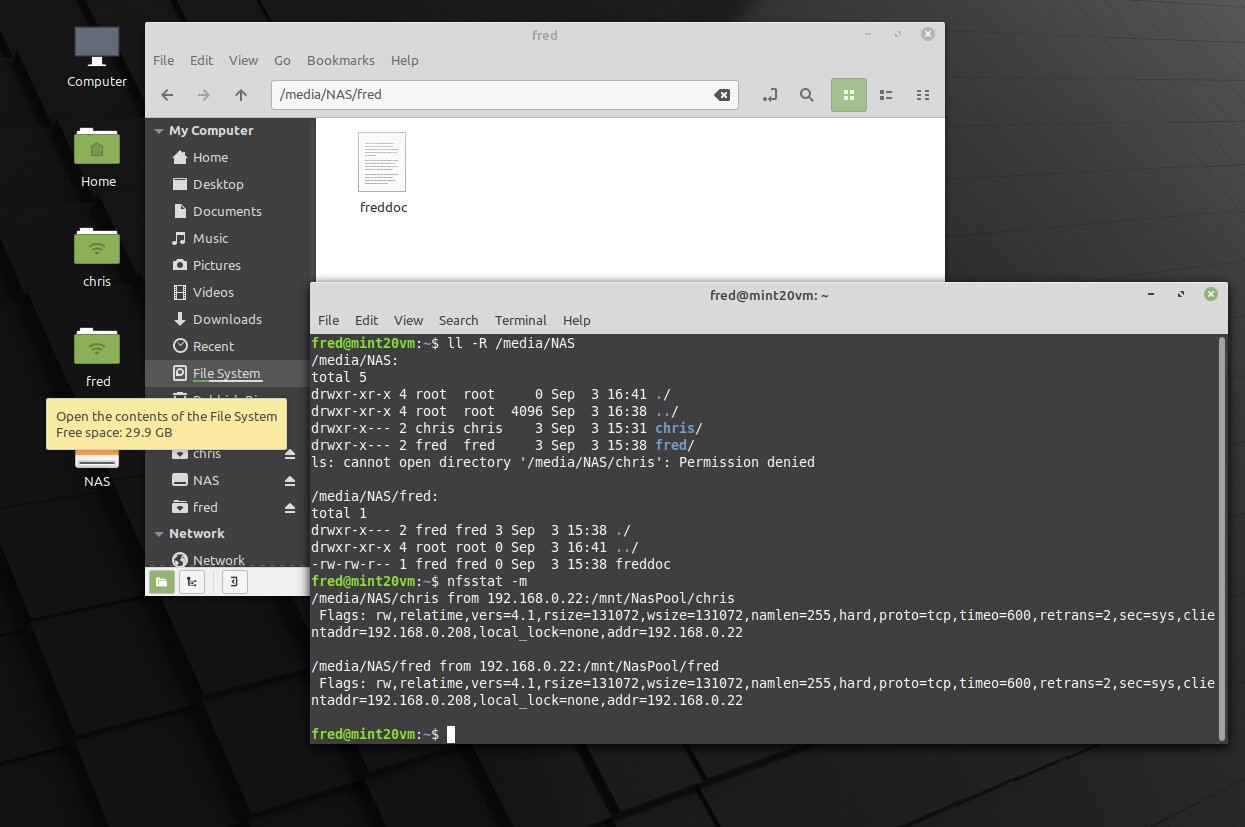Open the file manager Edit menu
The image size is (1245, 827).
(x=201, y=61)
